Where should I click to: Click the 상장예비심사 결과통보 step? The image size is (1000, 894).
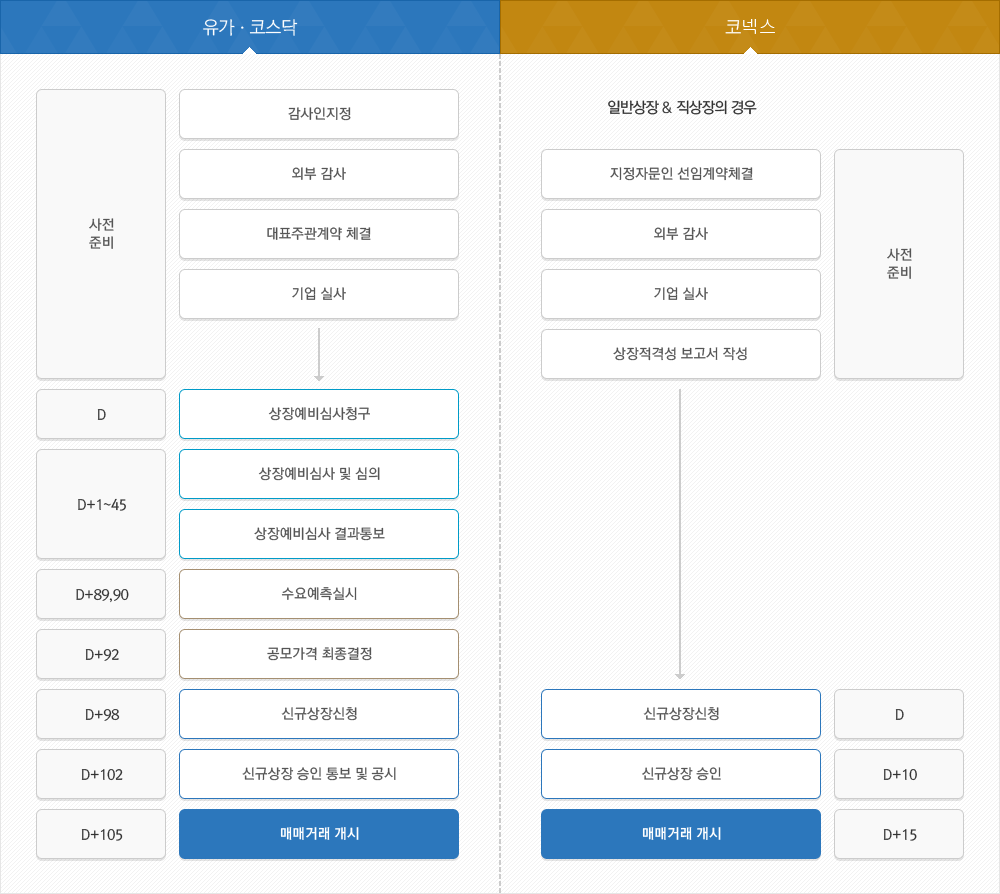pos(319,534)
